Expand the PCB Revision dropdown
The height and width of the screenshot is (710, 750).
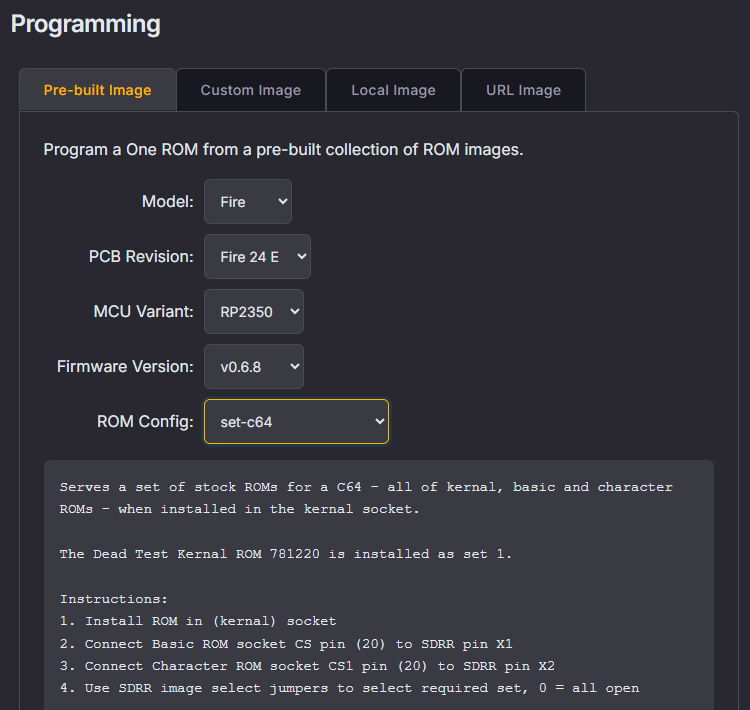pos(257,257)
